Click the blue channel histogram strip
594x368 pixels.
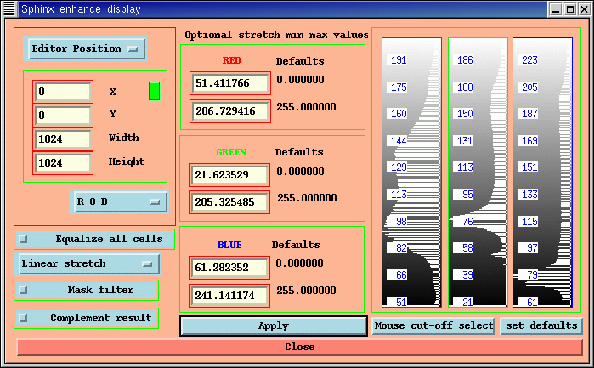click(x=542, y=172)
